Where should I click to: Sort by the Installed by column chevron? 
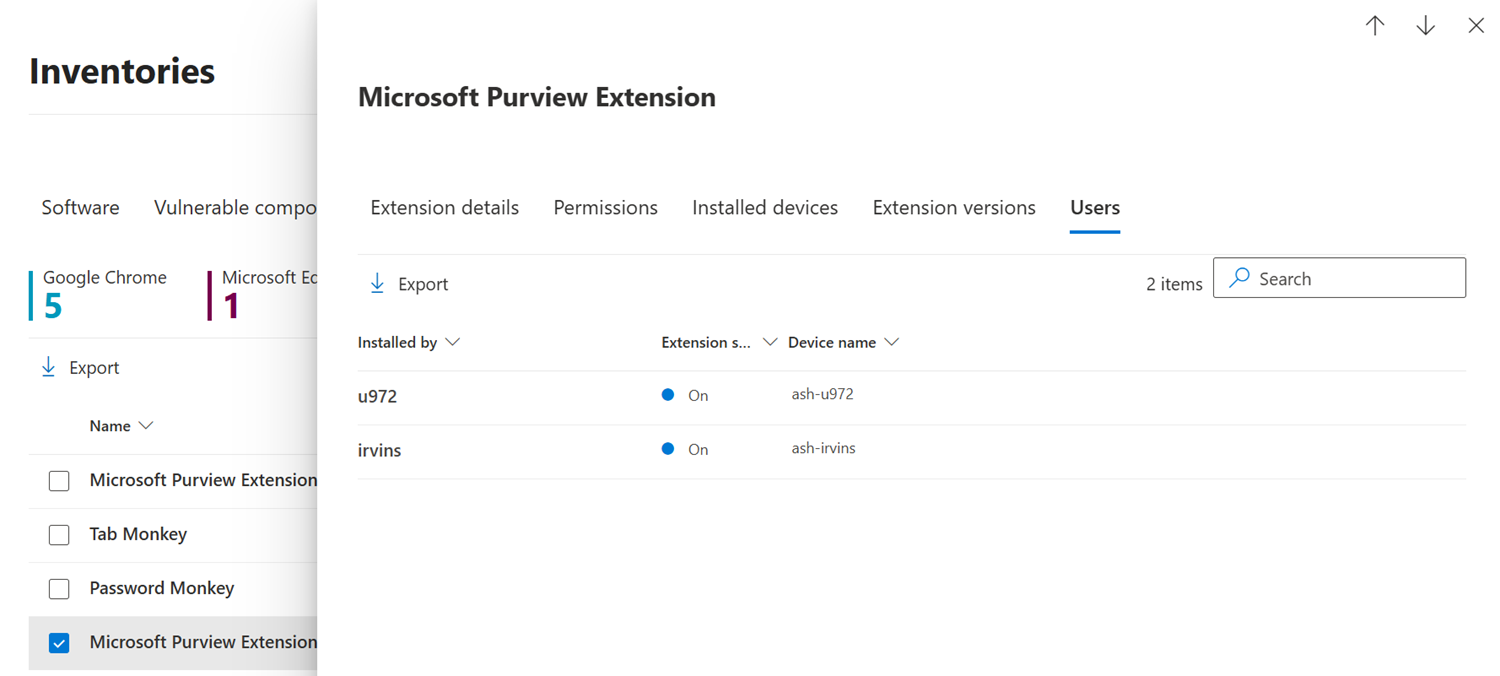click(453, 342)
